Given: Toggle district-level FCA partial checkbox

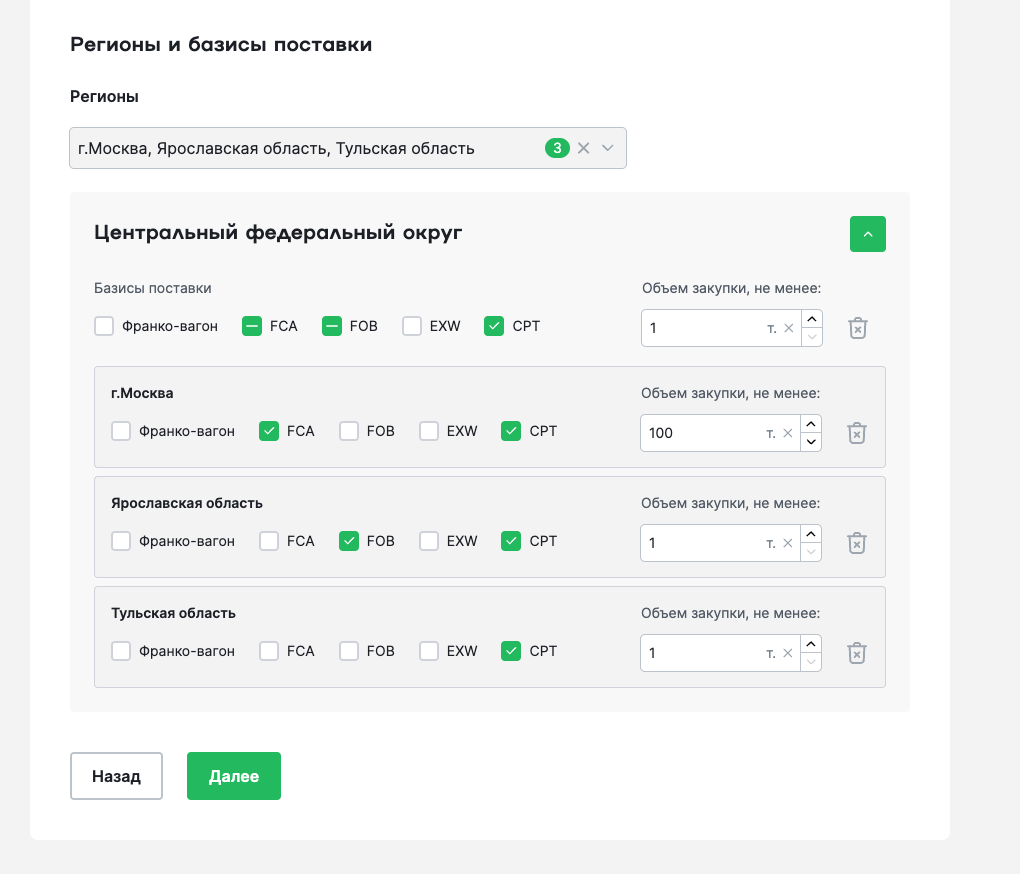Looking at the screenshot, I should pos(252,326).
